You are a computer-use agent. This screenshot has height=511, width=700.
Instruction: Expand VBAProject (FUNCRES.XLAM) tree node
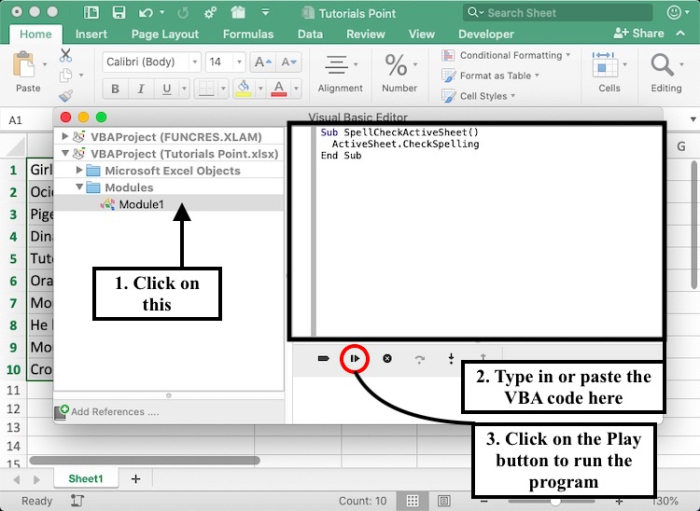tap(65, 136)
